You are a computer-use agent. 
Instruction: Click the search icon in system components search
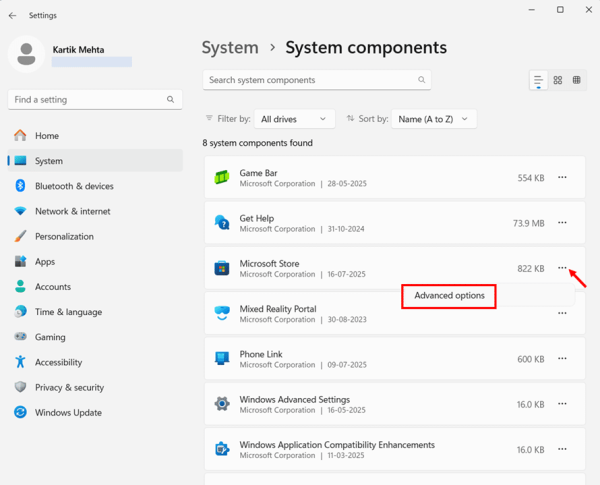421,80
